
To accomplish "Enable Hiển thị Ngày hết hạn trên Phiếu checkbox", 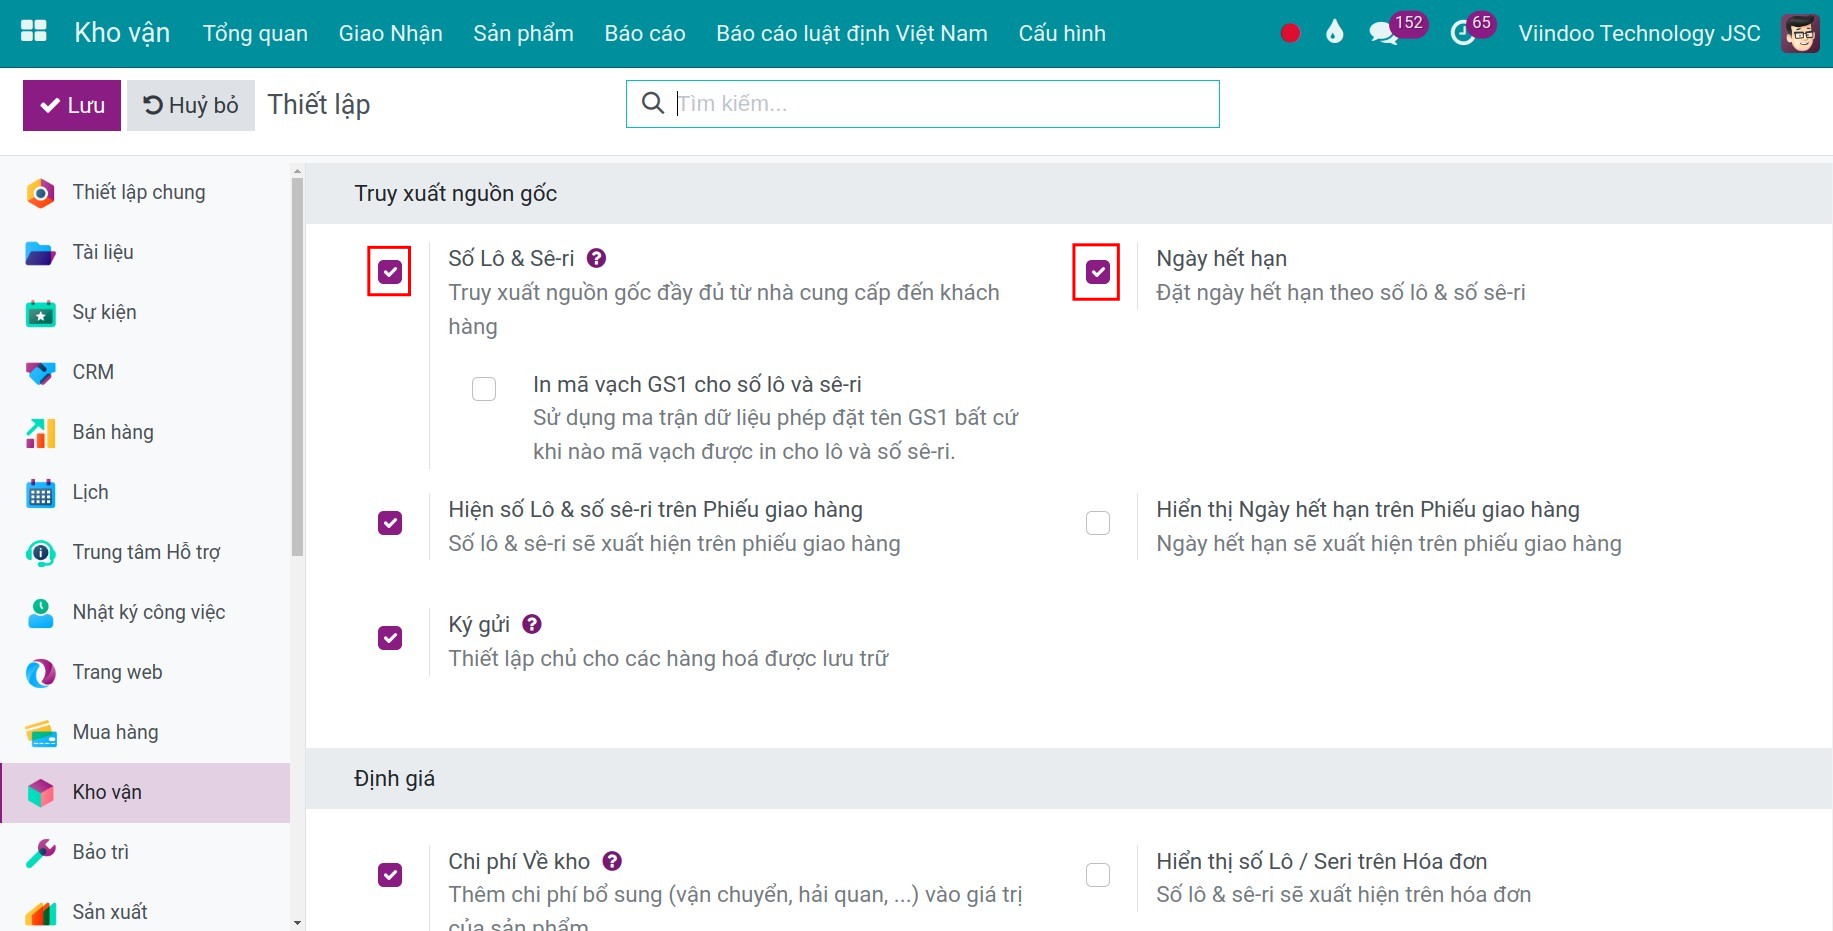I will (1098, 523).
